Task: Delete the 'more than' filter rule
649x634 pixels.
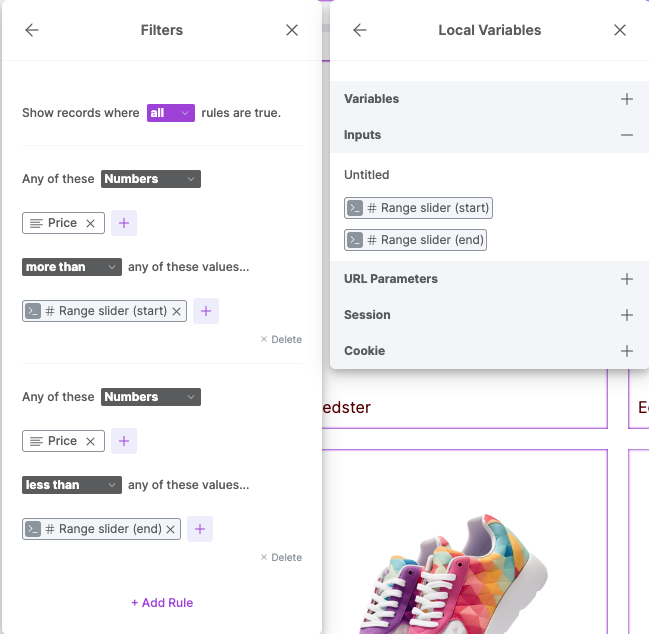Action: pos(281,339)
